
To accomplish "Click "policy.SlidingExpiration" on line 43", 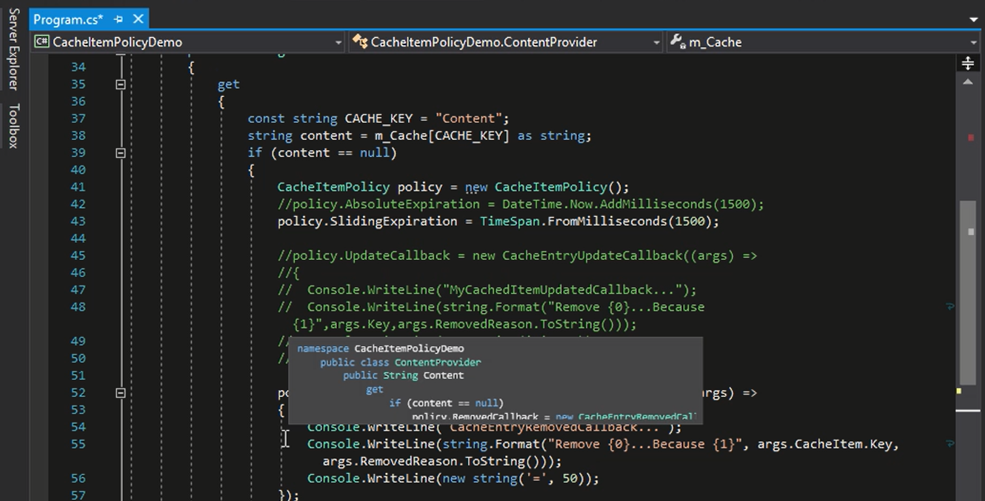I will 367,222.
